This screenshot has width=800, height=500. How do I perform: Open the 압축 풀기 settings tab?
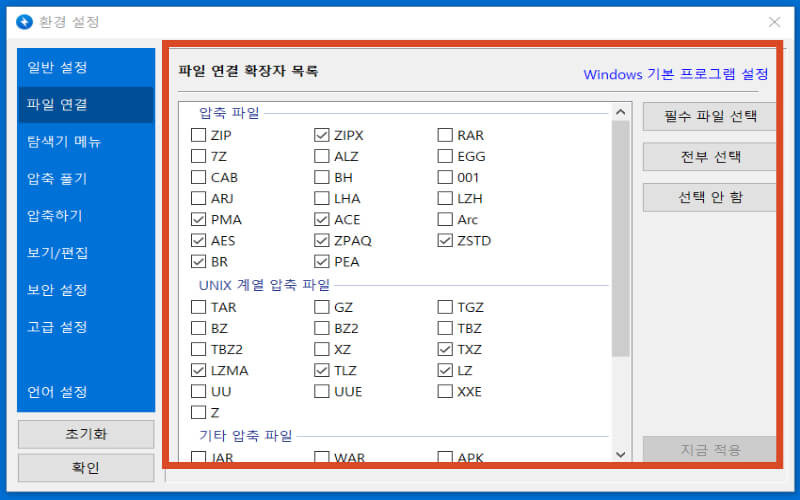point(86,179)
